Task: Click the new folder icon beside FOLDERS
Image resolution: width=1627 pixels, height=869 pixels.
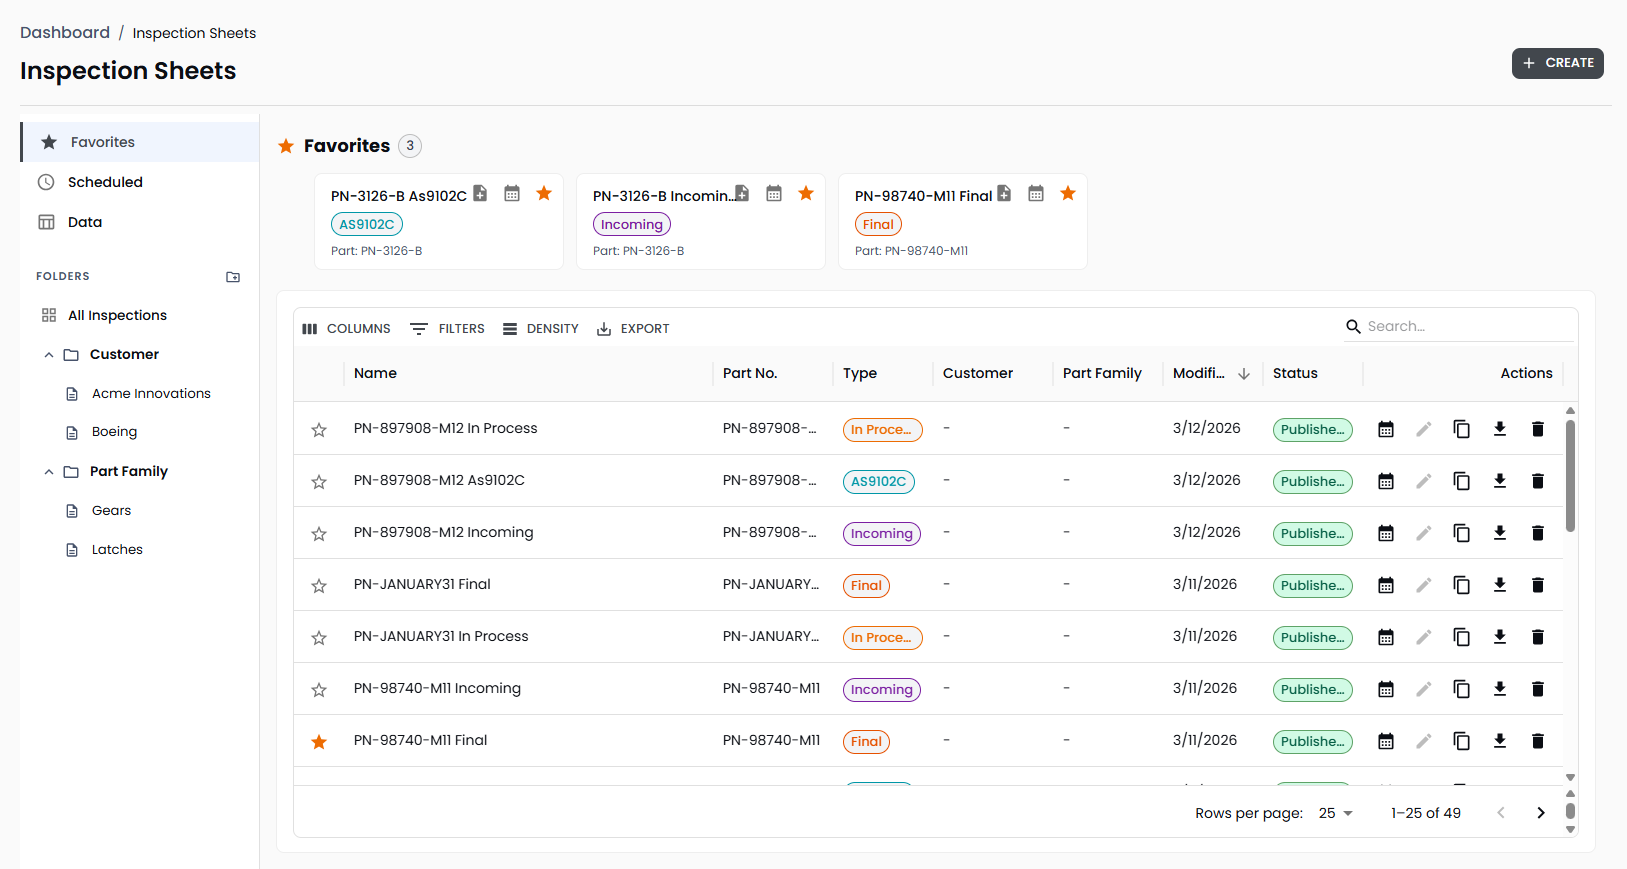Action: (233, 277)
